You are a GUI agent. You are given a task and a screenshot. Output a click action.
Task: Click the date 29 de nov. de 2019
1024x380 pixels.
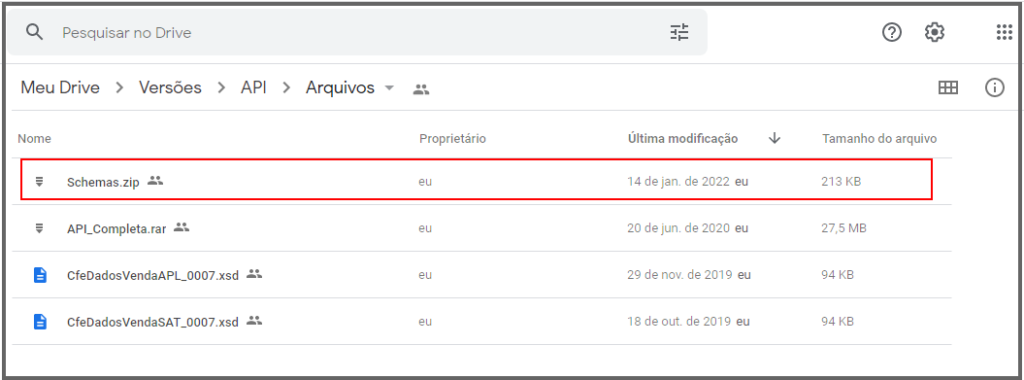(679, 275)
